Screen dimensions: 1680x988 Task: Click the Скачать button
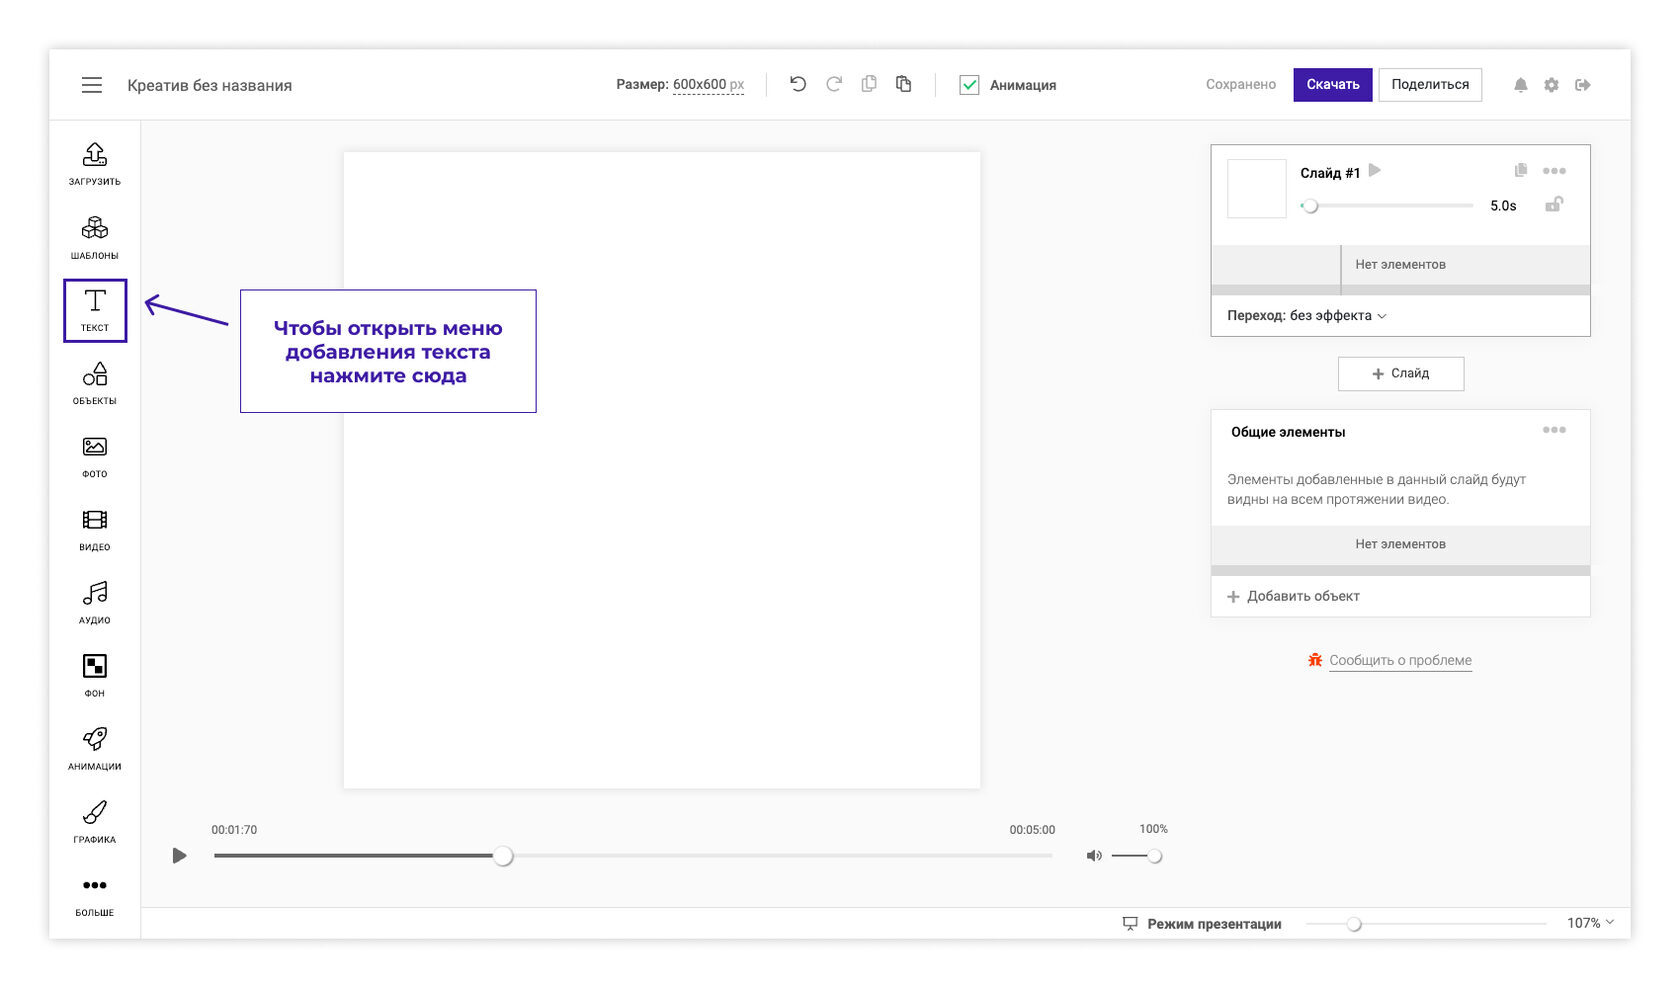click(1333, 84)
